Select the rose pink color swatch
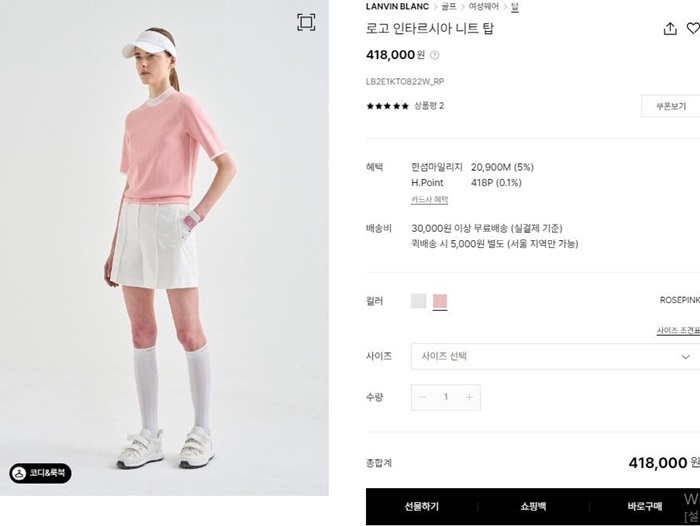This screenshot has width=700, height=526. click(x=440, y=301)
